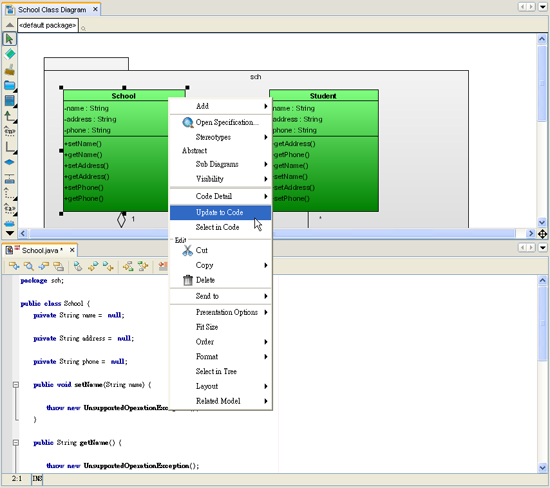Open the Related Model submenu

coord(220,401)
